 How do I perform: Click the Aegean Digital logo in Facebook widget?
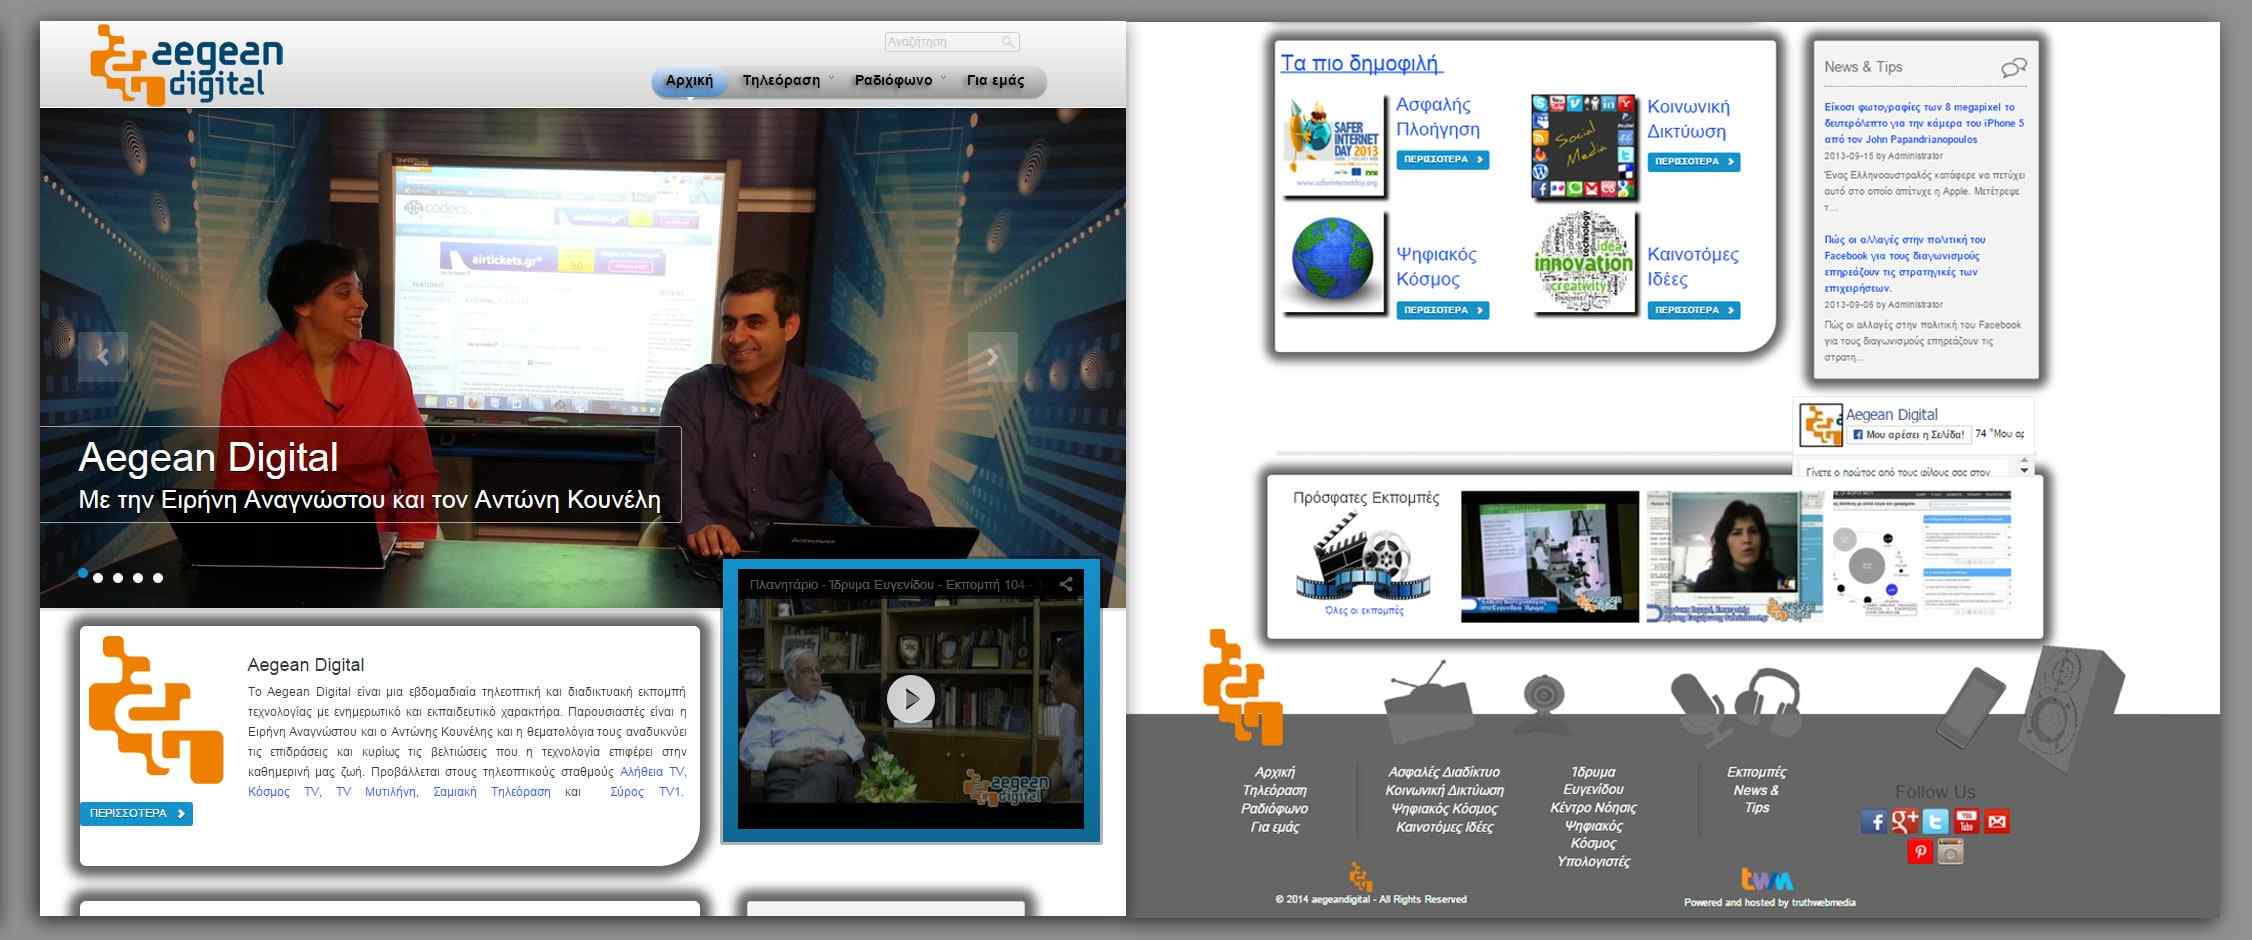coord(1820,425)
